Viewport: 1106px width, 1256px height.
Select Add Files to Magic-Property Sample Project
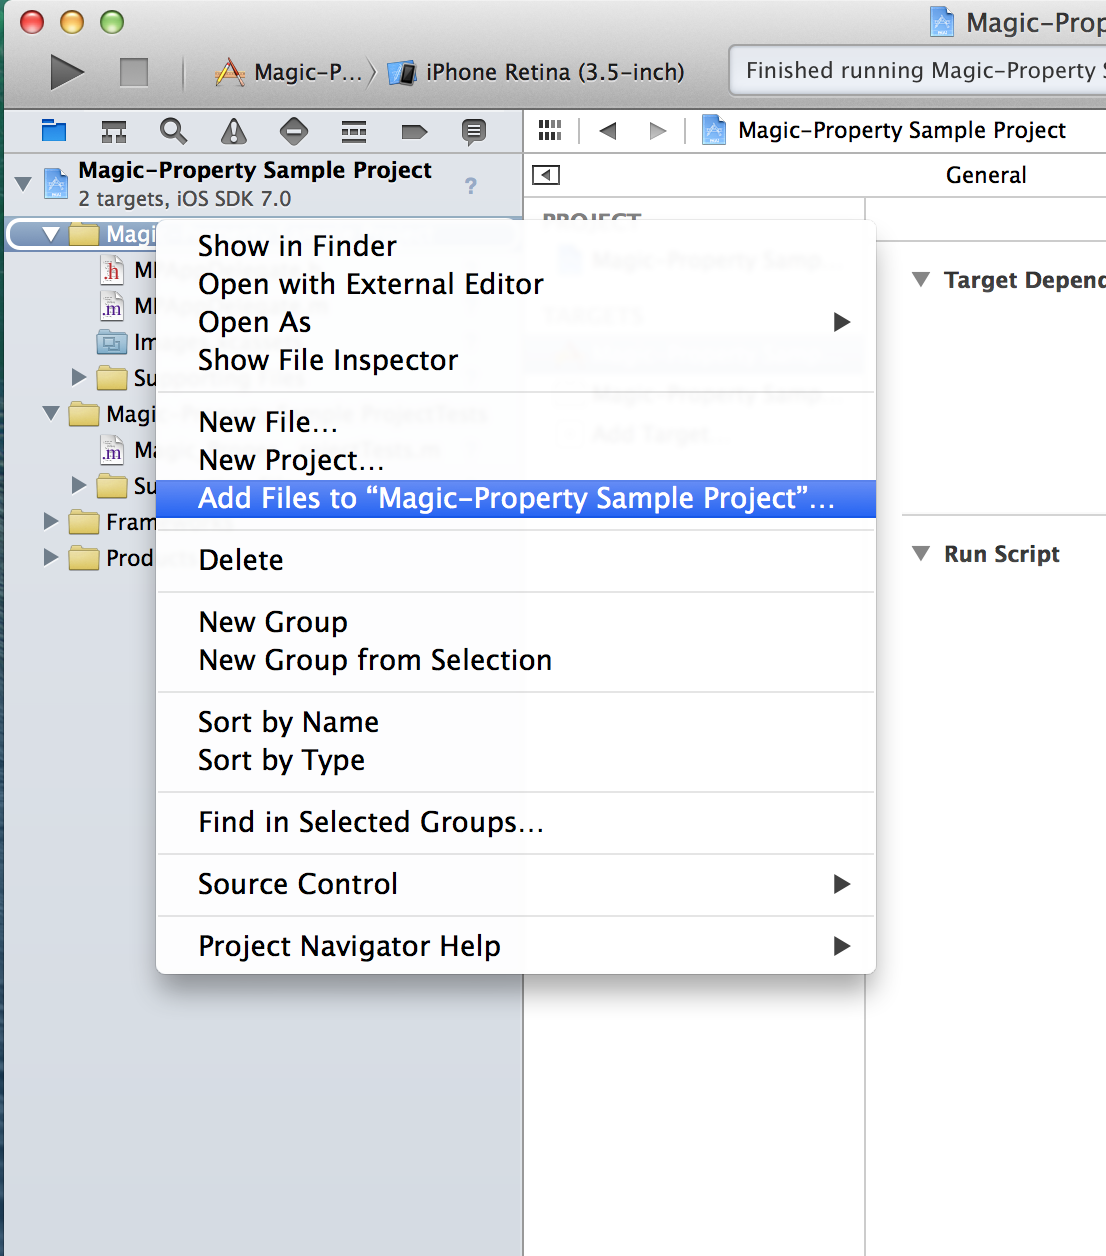(x=516, y=498)
